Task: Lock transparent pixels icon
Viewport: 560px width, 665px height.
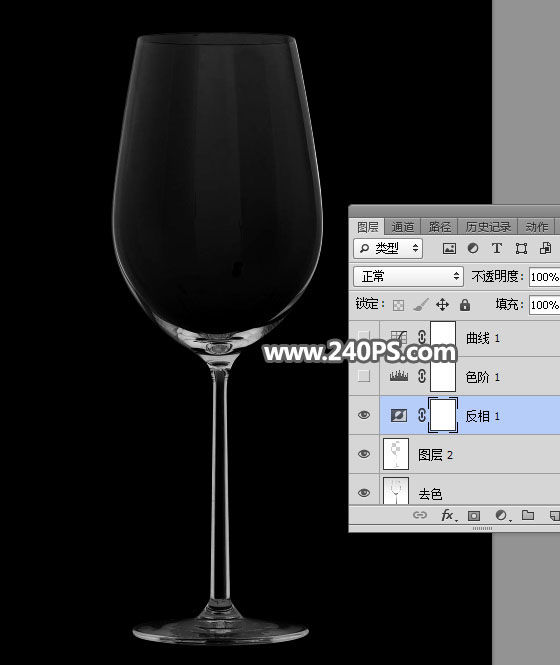Action: pos(398,305)
